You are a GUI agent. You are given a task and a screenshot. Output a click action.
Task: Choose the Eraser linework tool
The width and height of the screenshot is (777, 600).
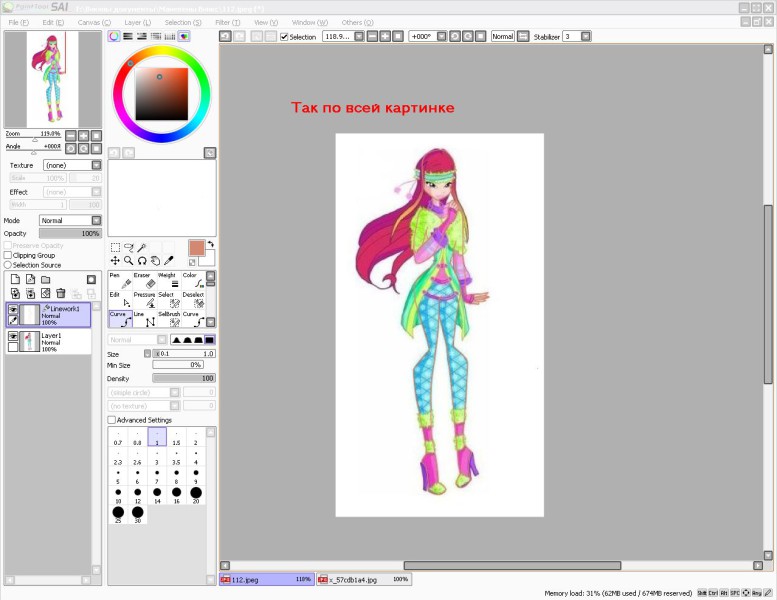[145, 280]
